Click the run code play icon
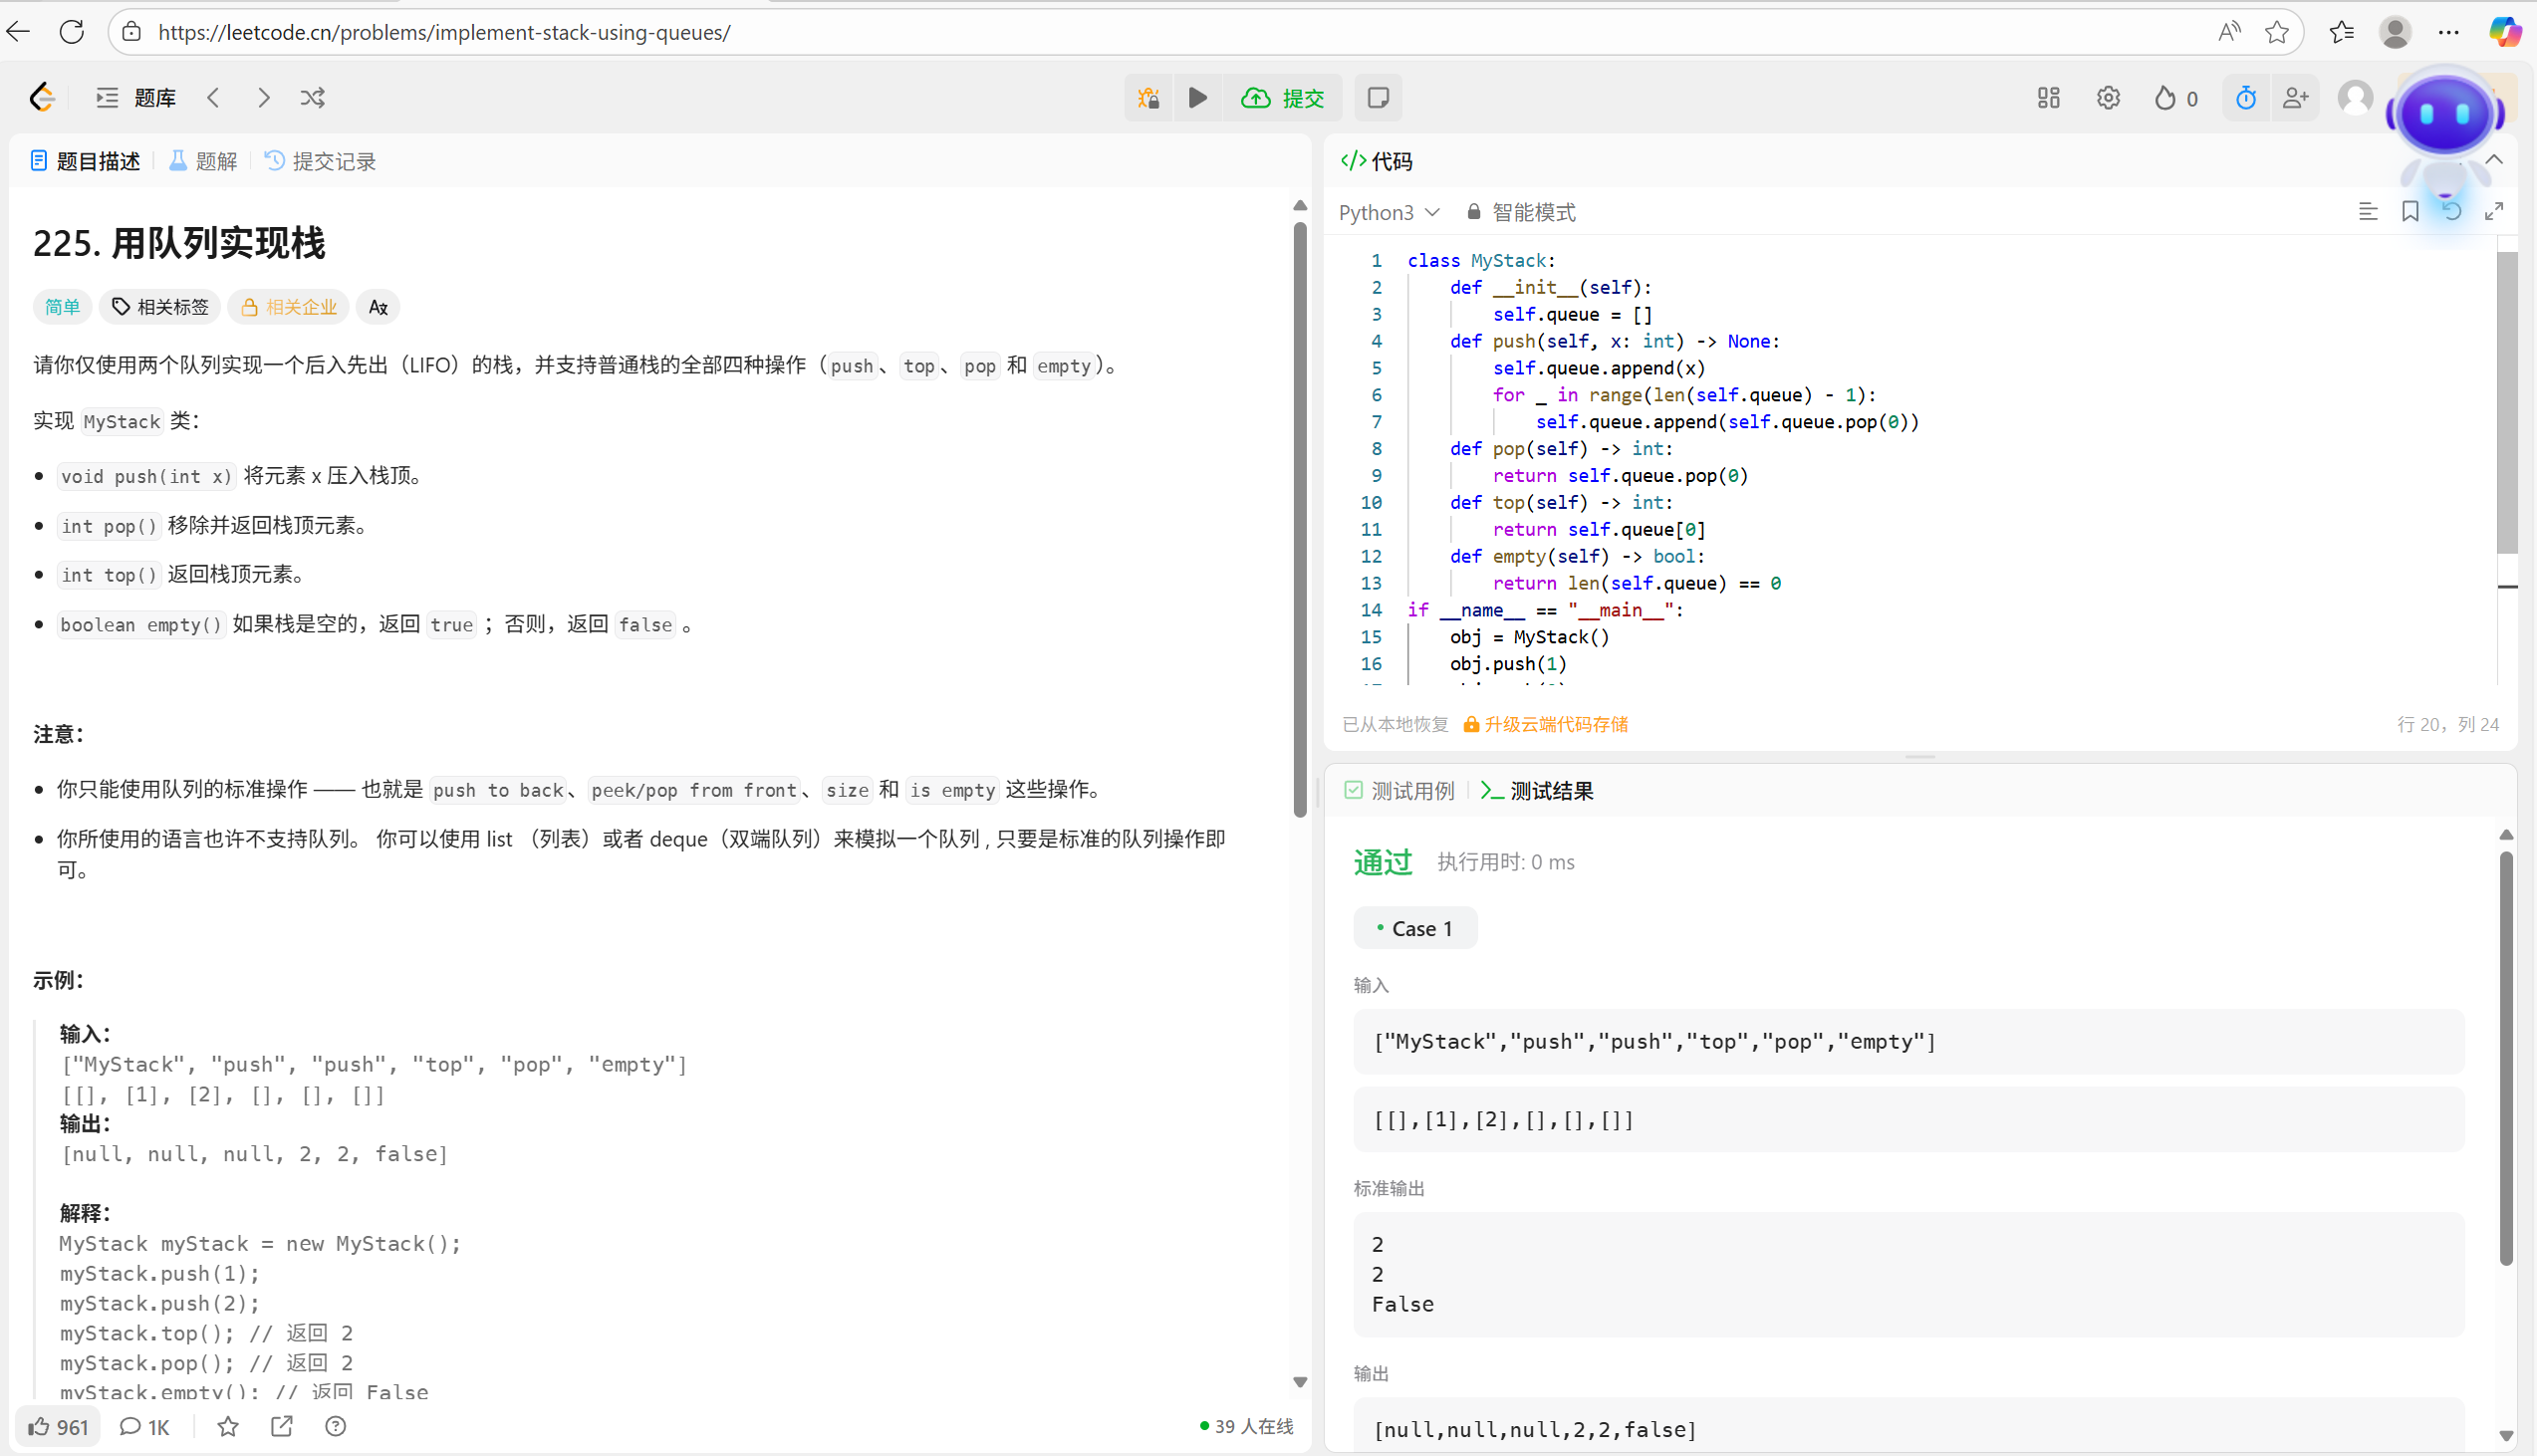 [1197, 98]
